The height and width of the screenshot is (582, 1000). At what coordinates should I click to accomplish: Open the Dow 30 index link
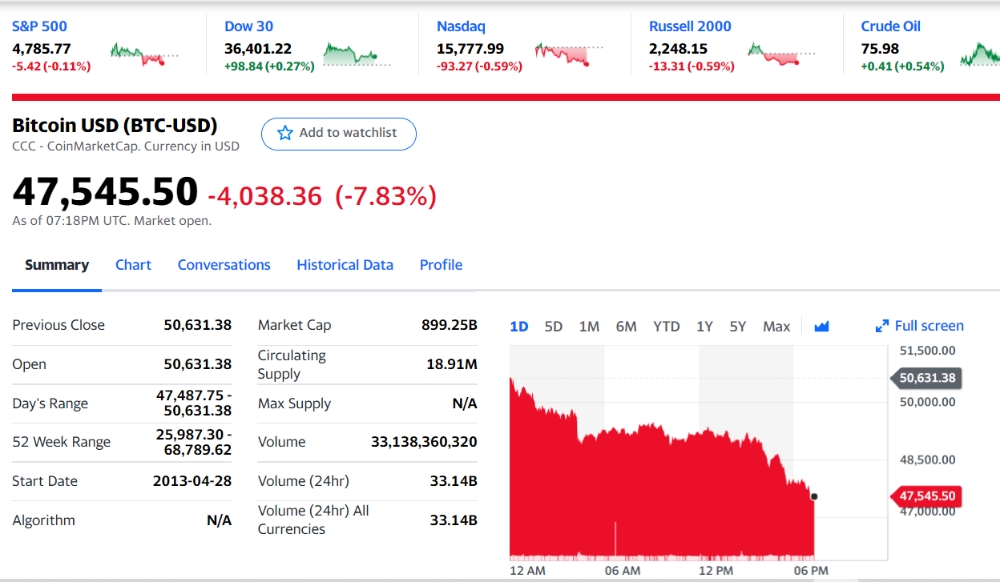click(x=249, y=26)
